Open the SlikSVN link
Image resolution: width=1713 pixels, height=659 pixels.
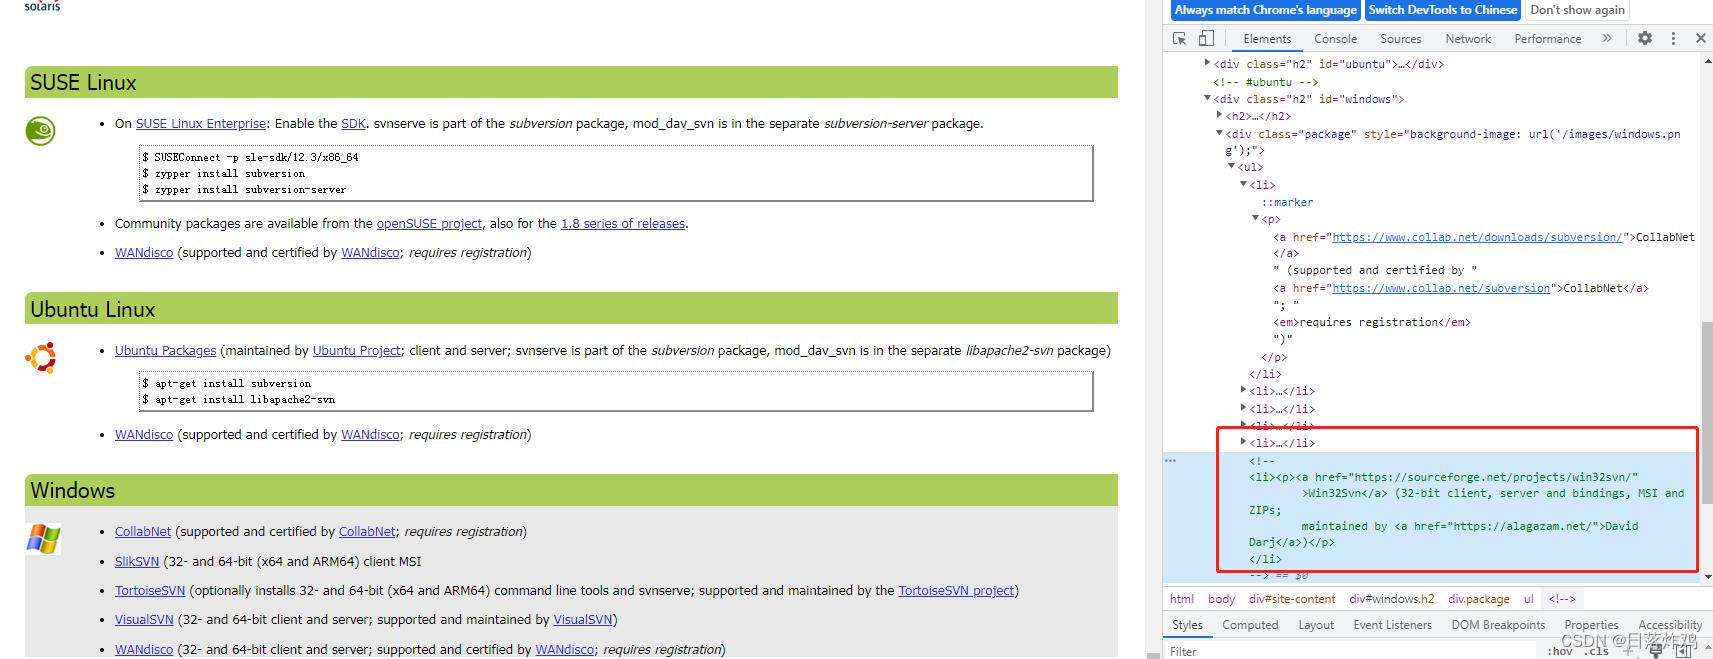point(137,562)
